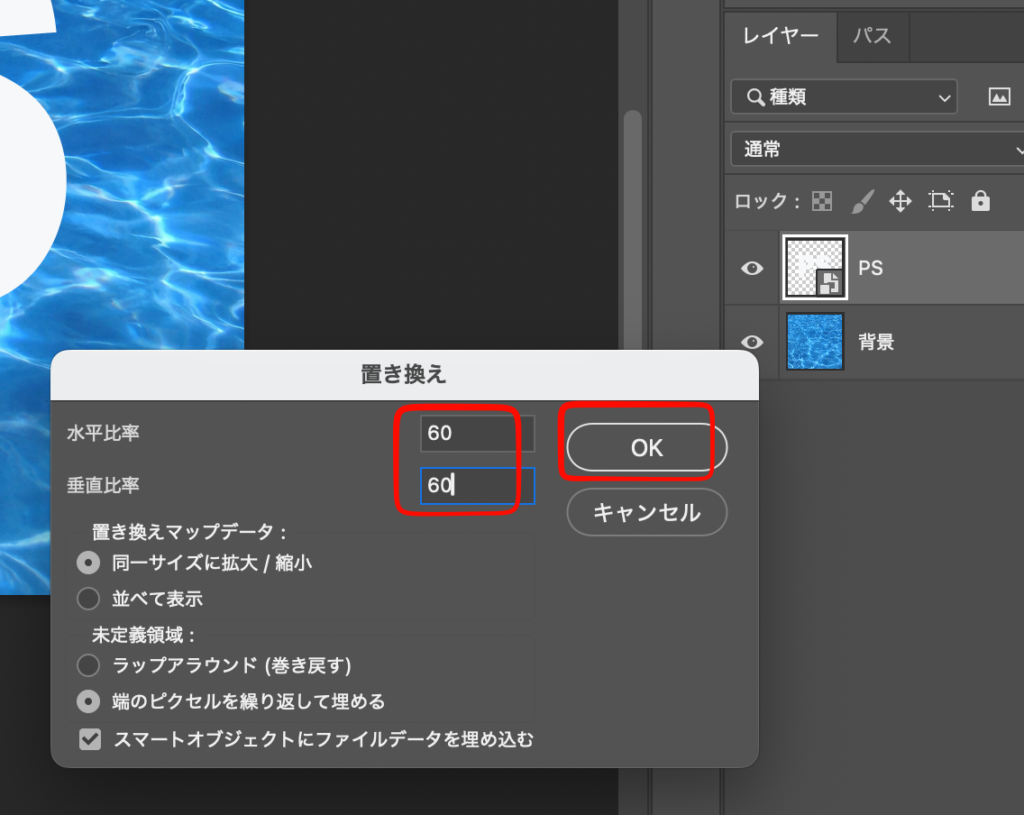This screenshot has width=1024, height=815.
Task: Switch to the パス tab
Action: pos(871,36)
